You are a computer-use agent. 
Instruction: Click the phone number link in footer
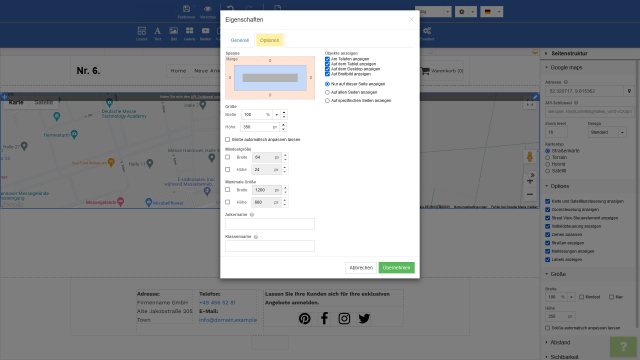(x=217, y=303)
